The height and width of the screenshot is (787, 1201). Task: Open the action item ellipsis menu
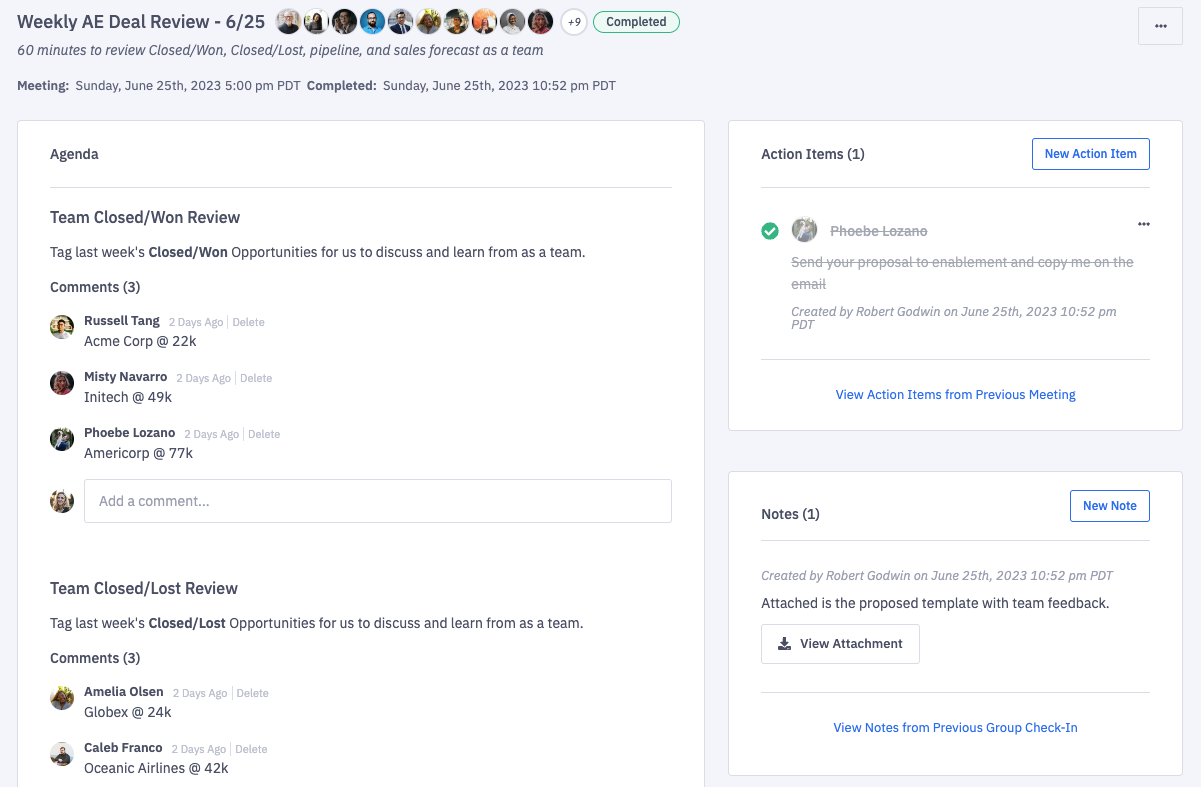click(x=1144, y=224)
